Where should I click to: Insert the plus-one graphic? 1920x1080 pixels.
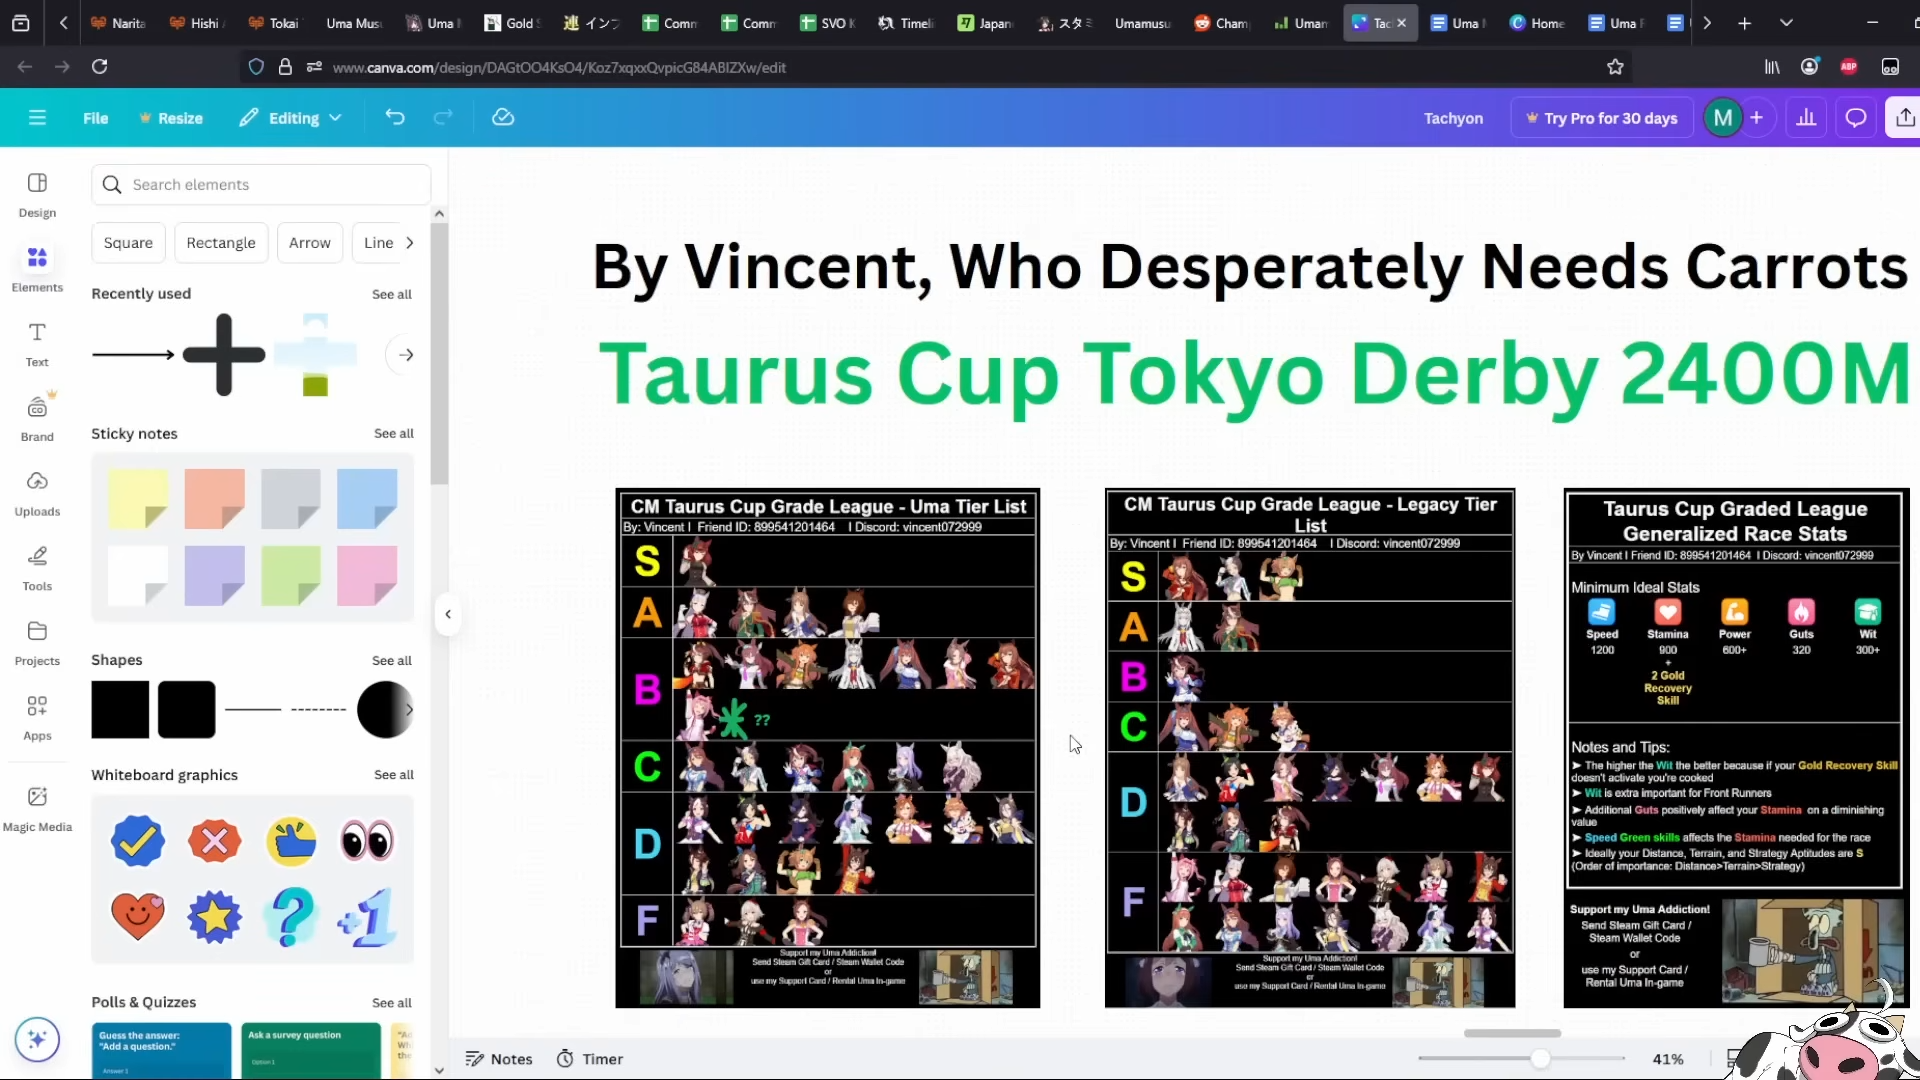coord(367,917)
